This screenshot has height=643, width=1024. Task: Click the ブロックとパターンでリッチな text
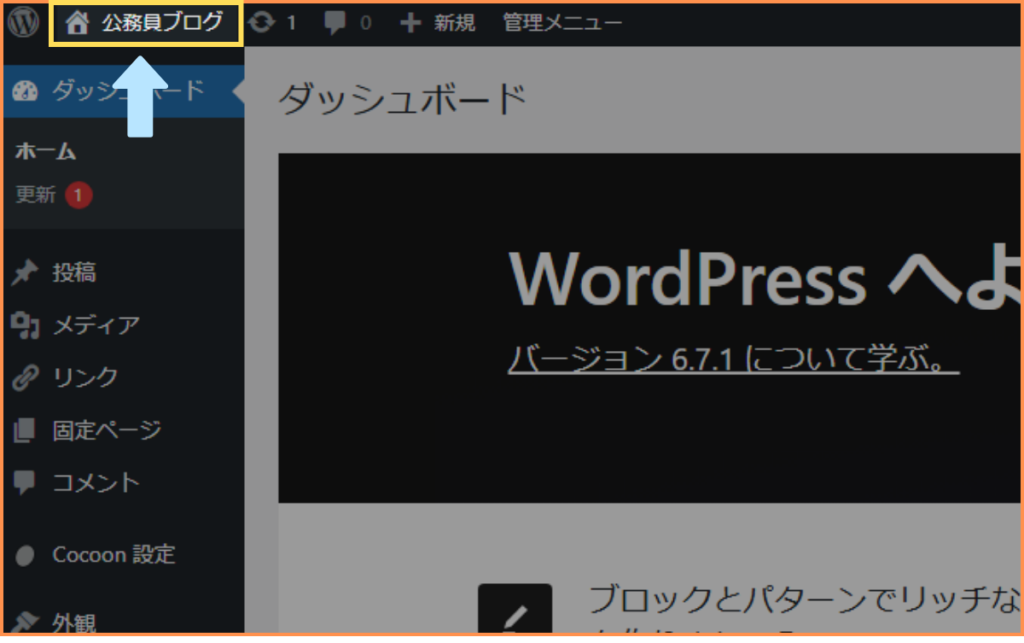[804, 599]
